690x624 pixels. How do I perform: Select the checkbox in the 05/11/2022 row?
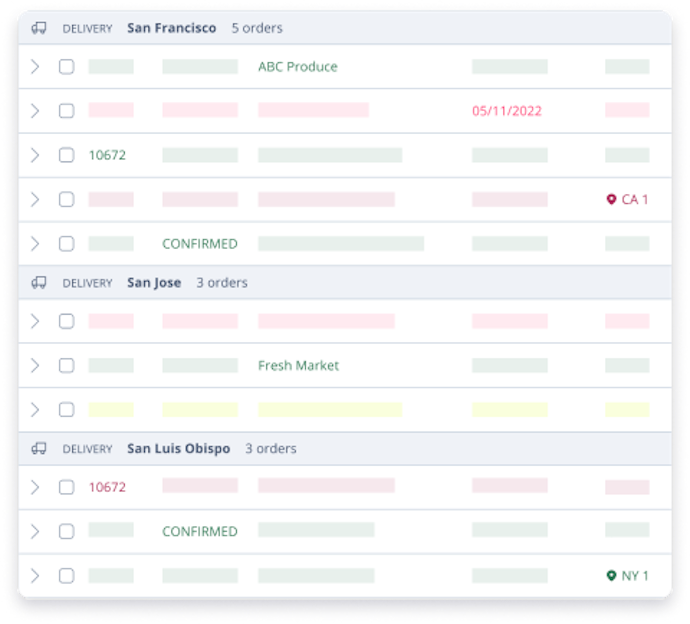66,110
